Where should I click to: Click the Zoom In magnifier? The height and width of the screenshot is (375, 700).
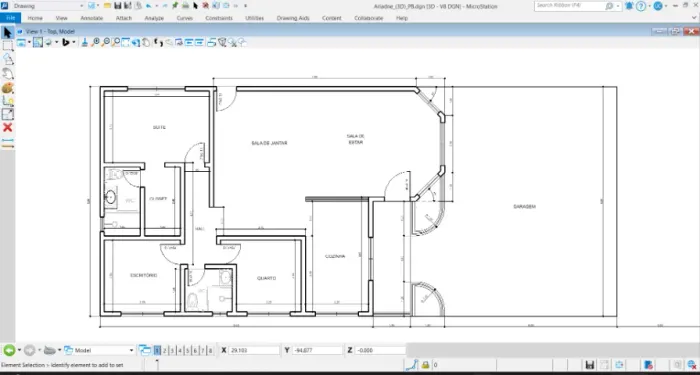click(95, 42)
